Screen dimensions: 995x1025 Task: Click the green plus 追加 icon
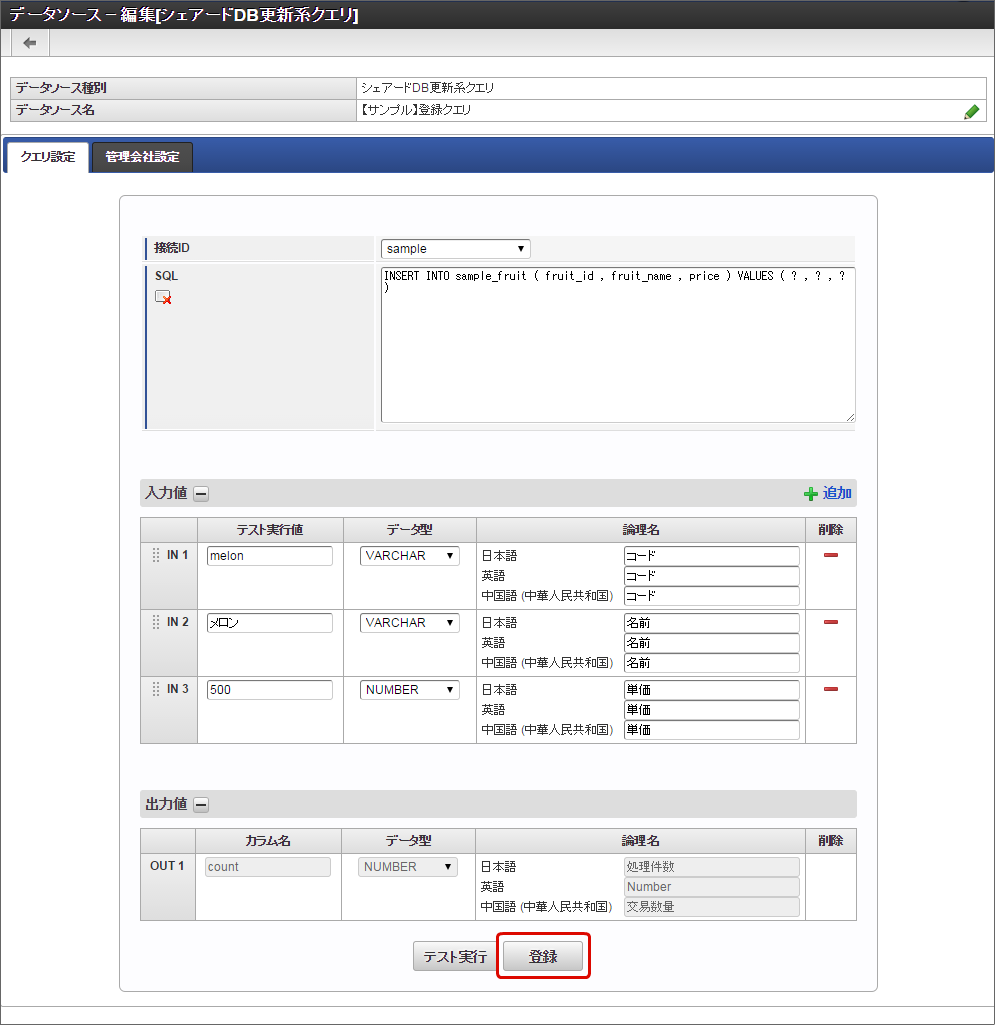click(811, 494)
